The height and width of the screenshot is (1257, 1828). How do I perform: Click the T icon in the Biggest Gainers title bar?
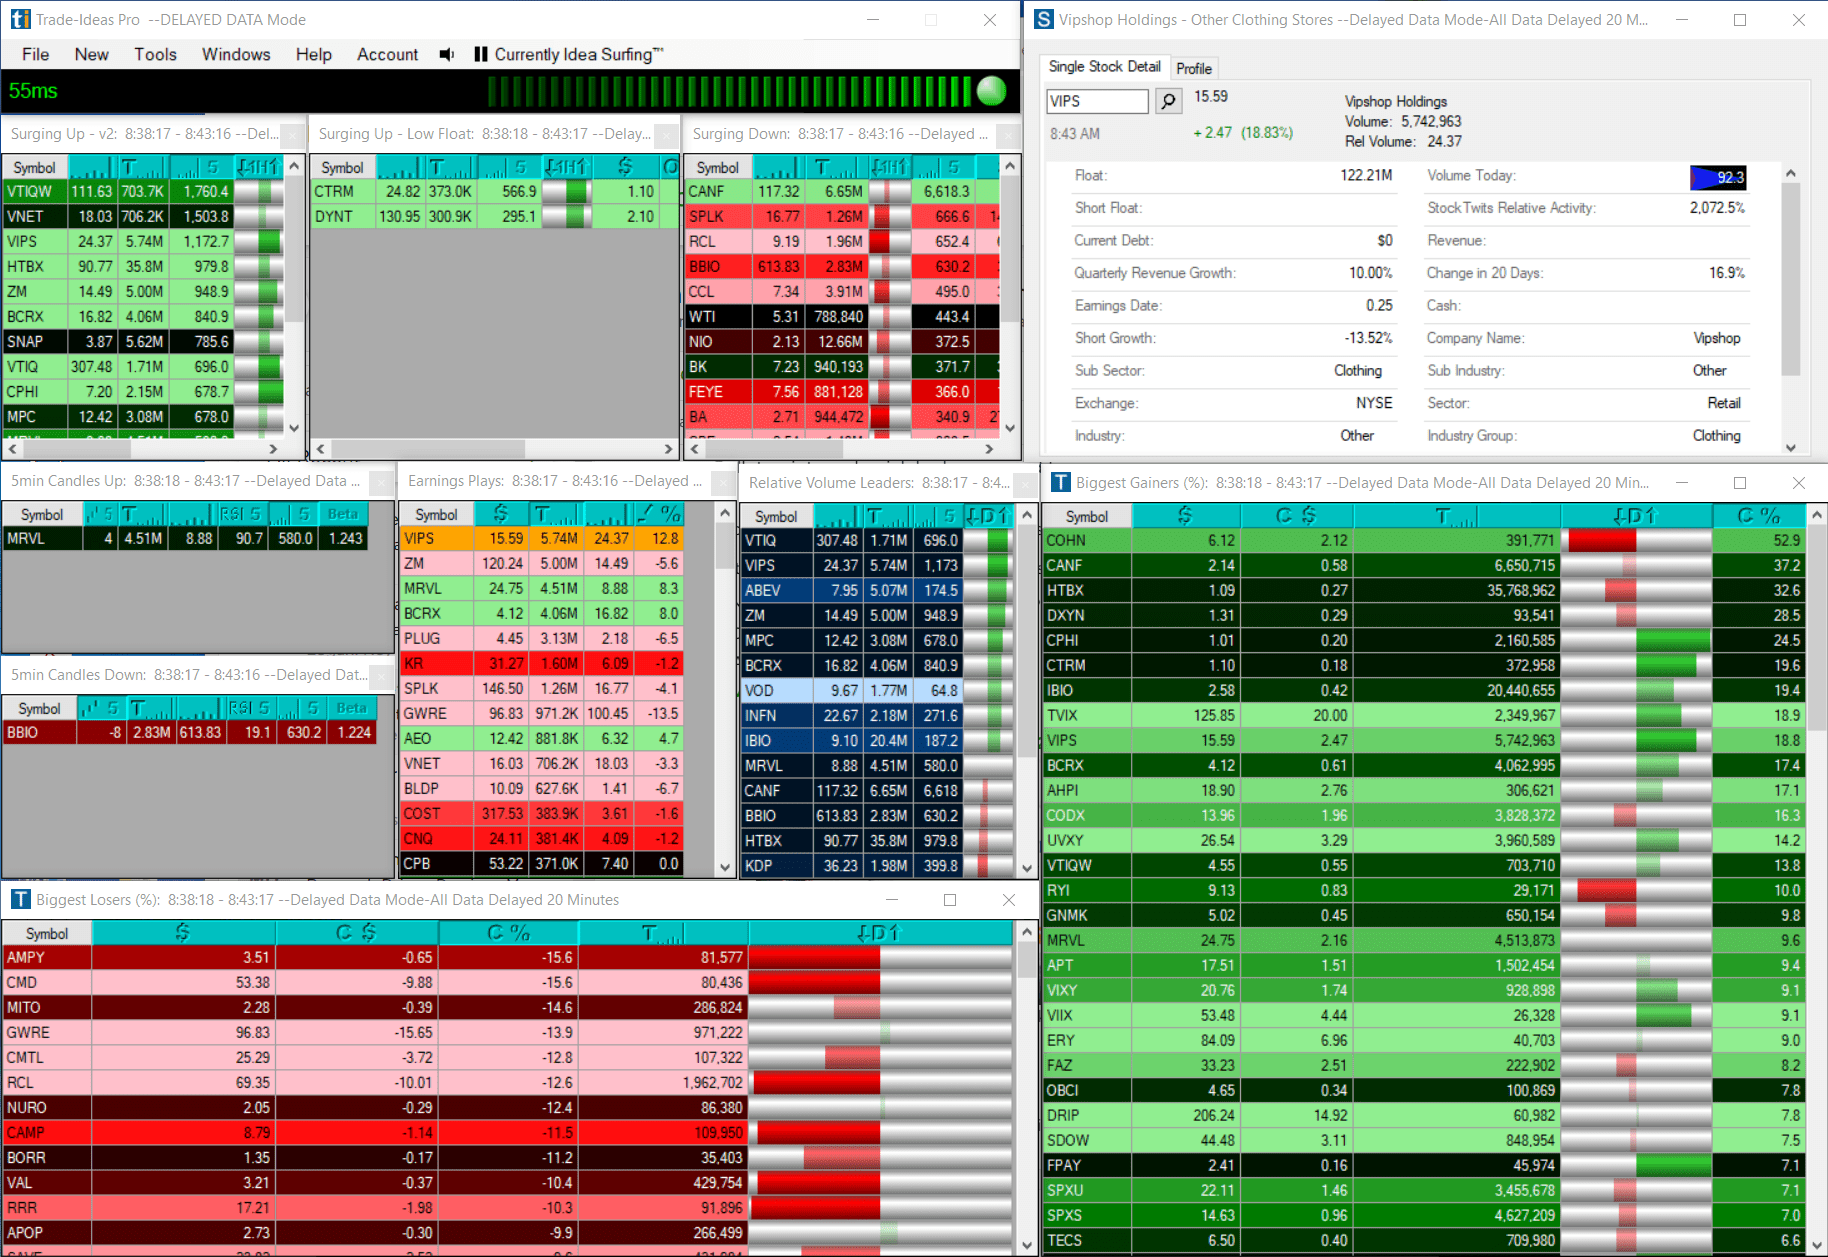[x=1060, y=483]
